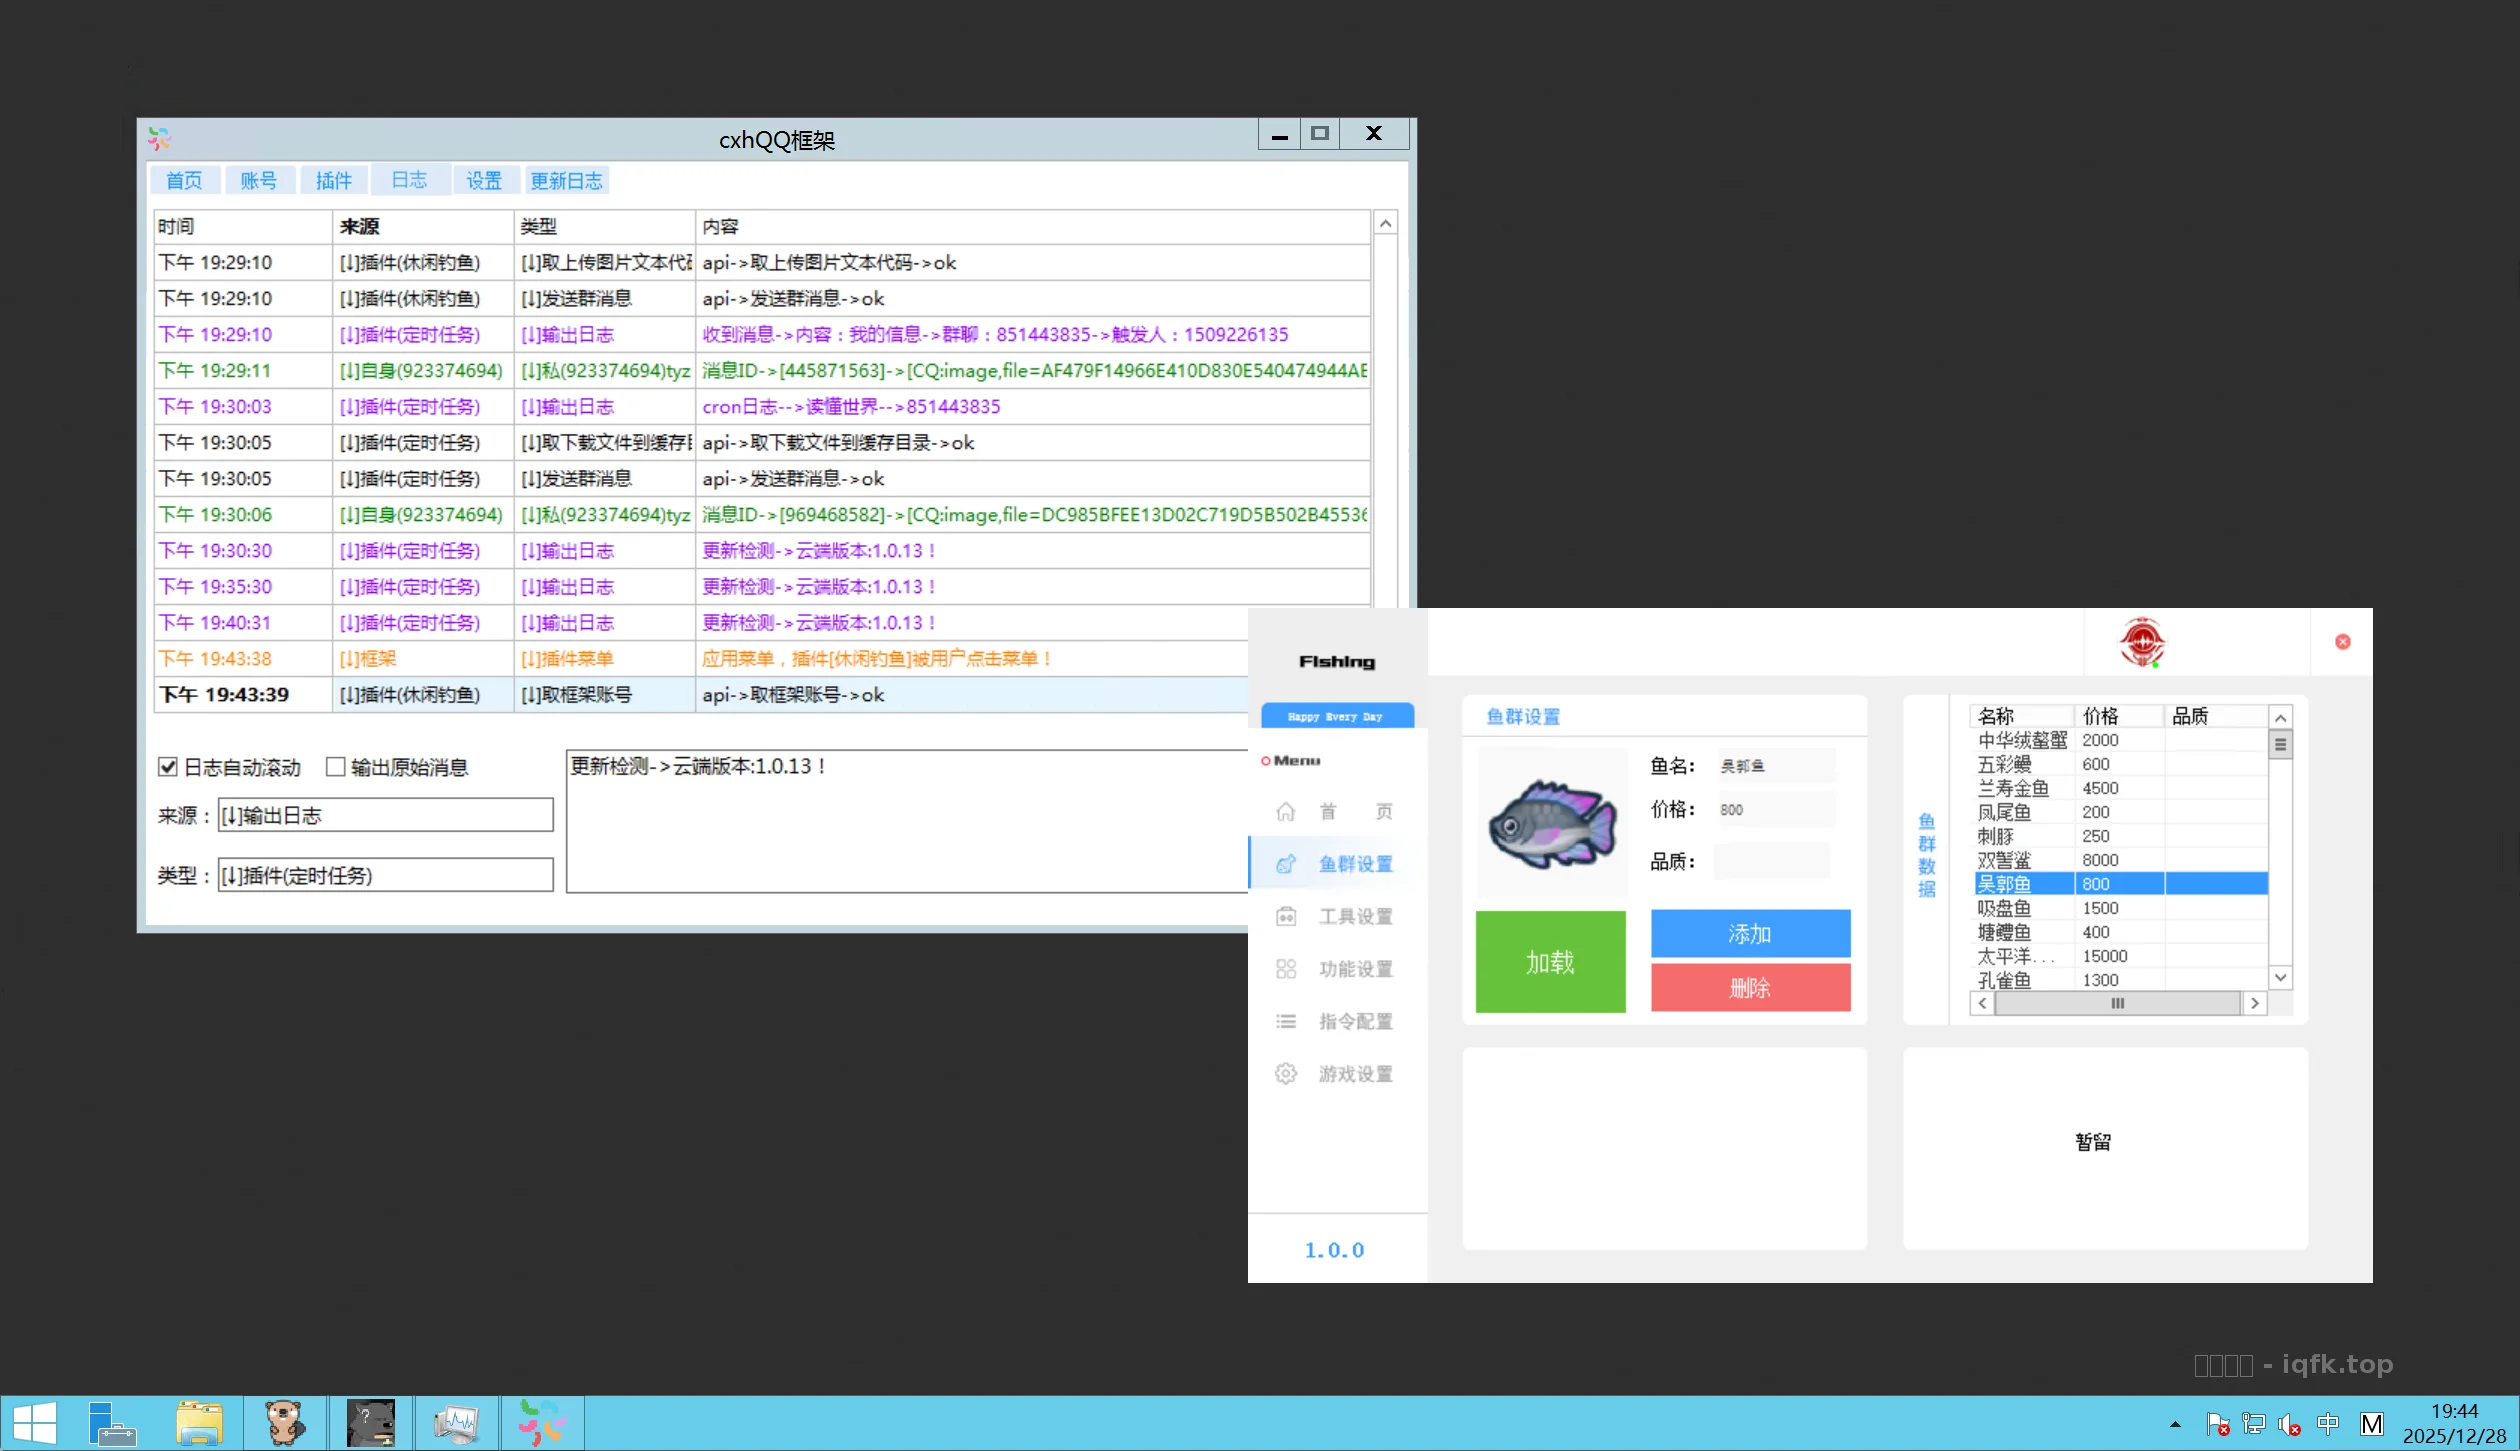Click the 指令配置 list icon

pos(1286,1021)
